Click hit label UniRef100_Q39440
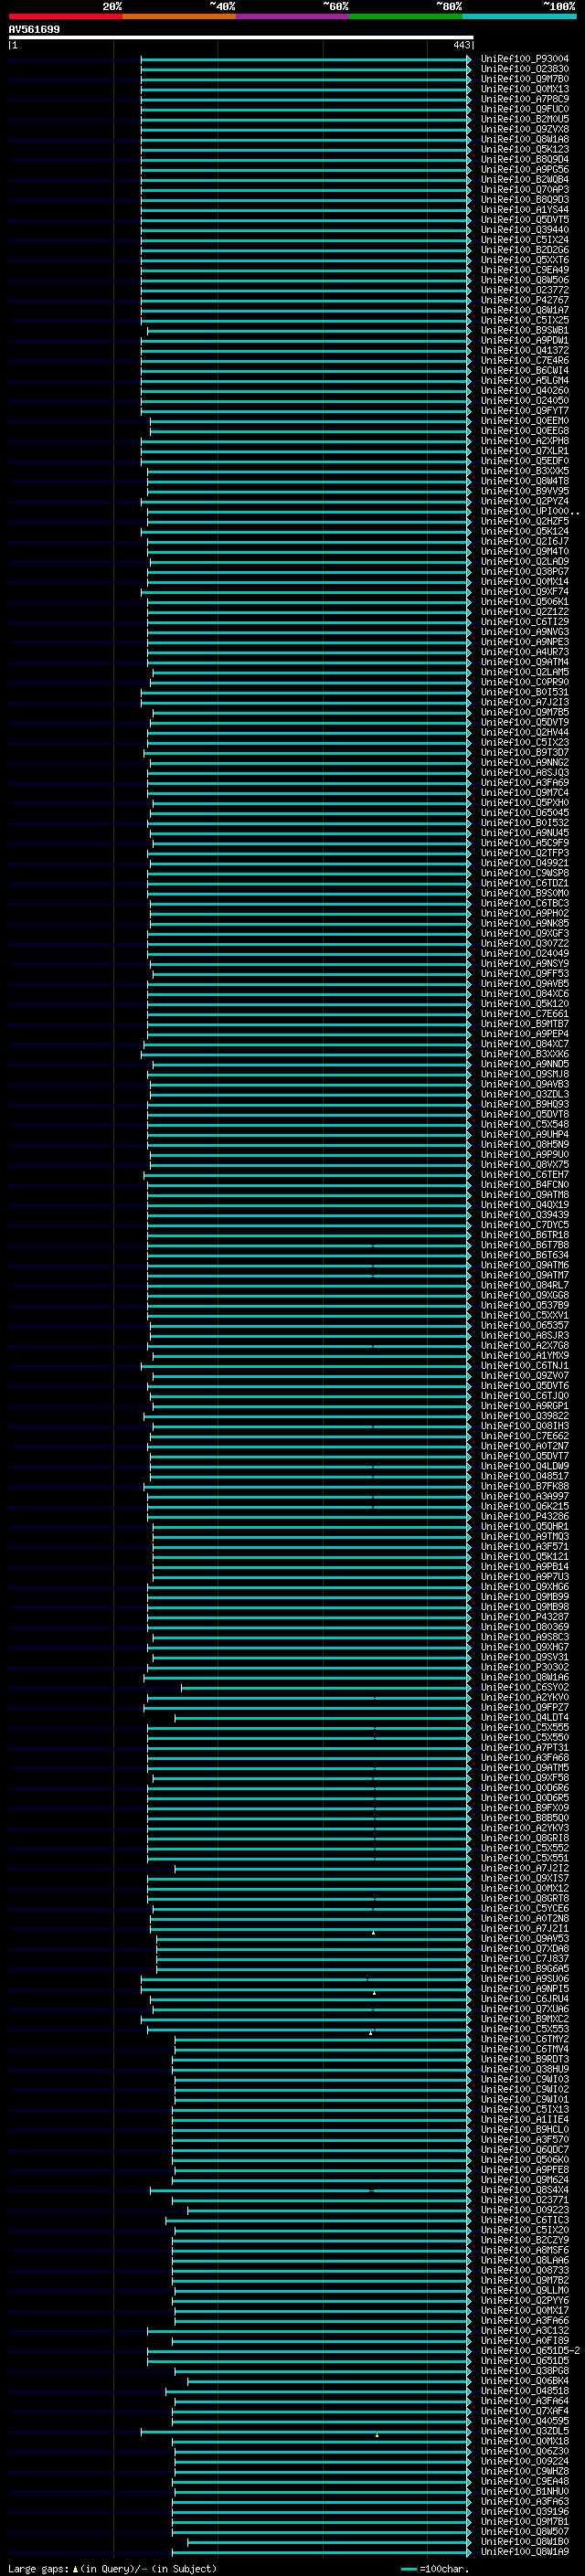 525,230
